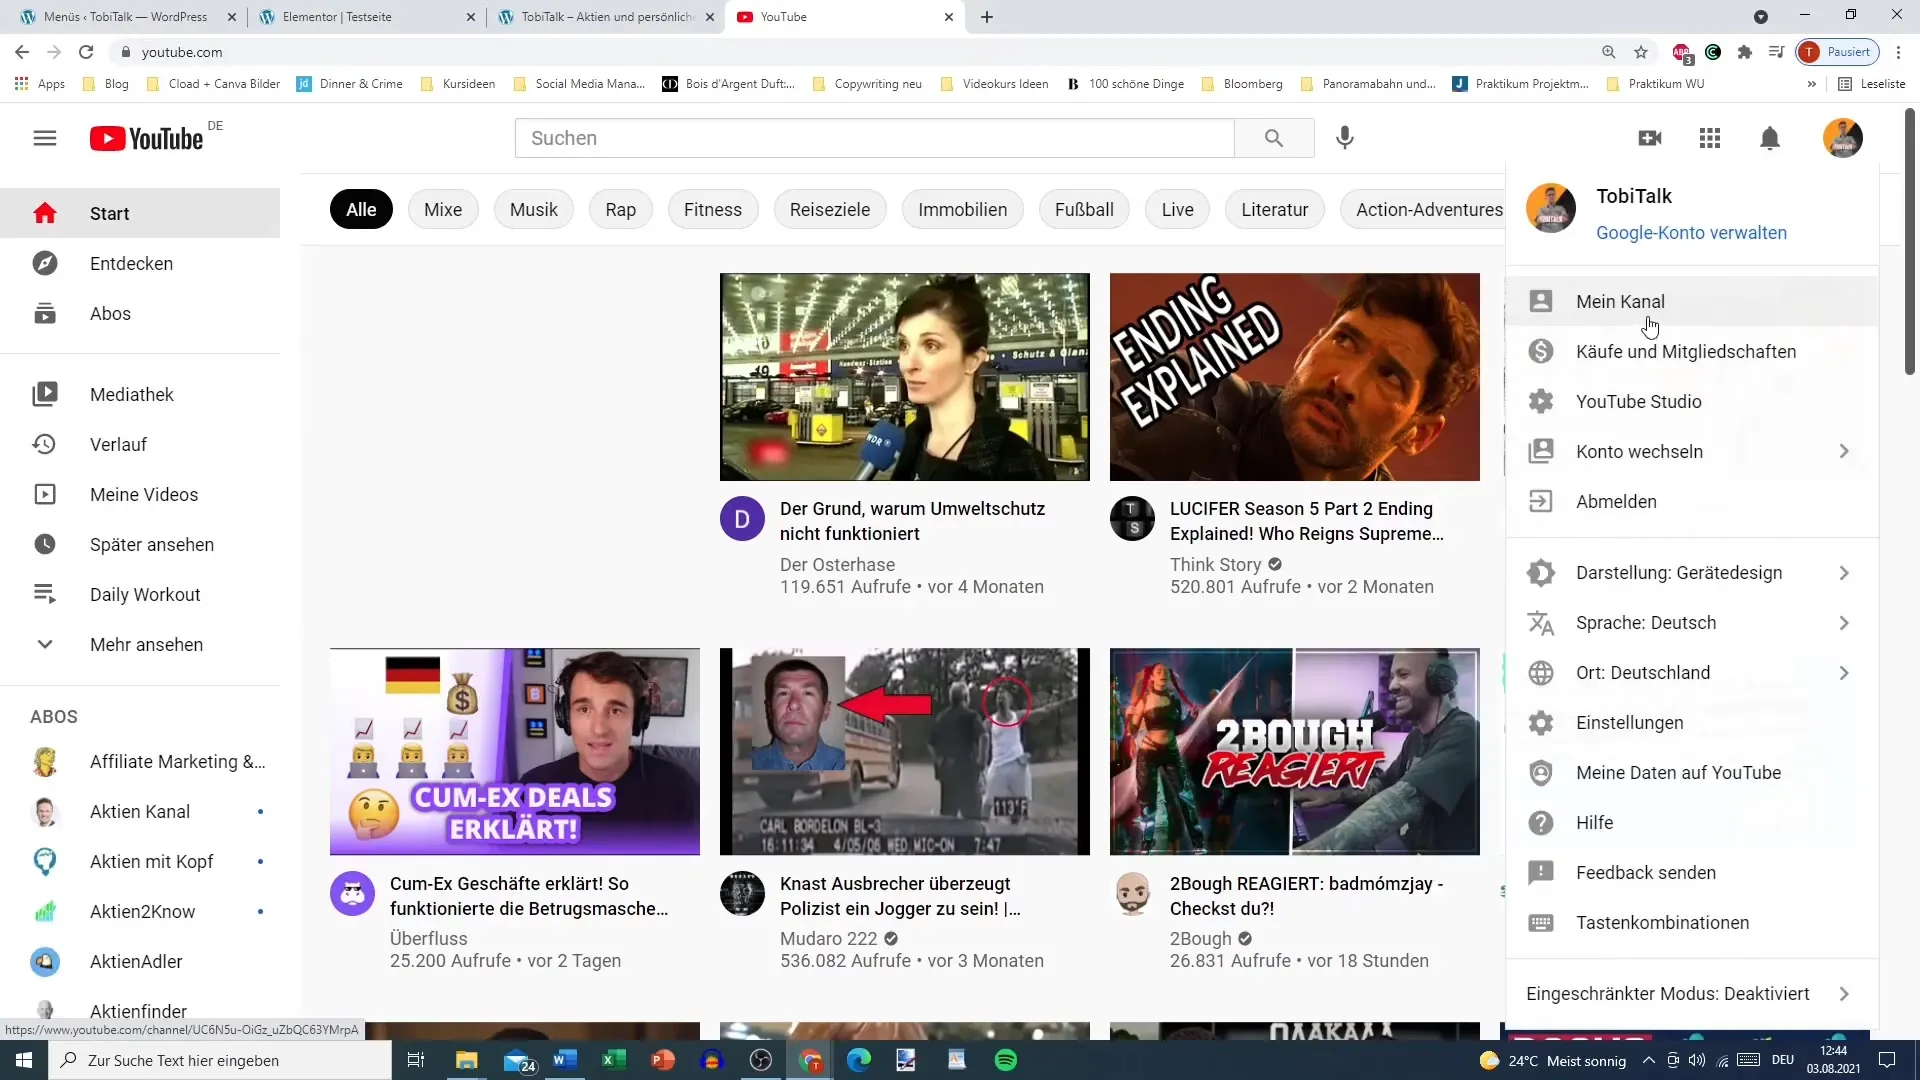This screenshot has width=1920, height=1080.
Task: Switch to Menüs TobiTalk WordPress tab
Action: point(128,17)
